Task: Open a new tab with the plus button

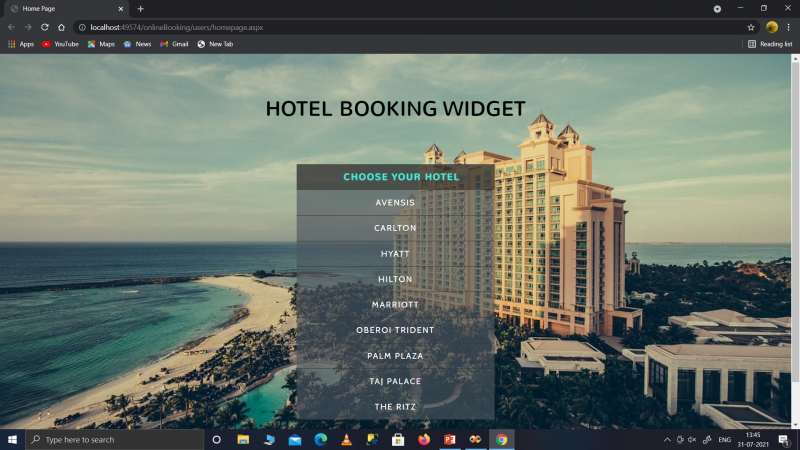Action: tap(140, 9)
